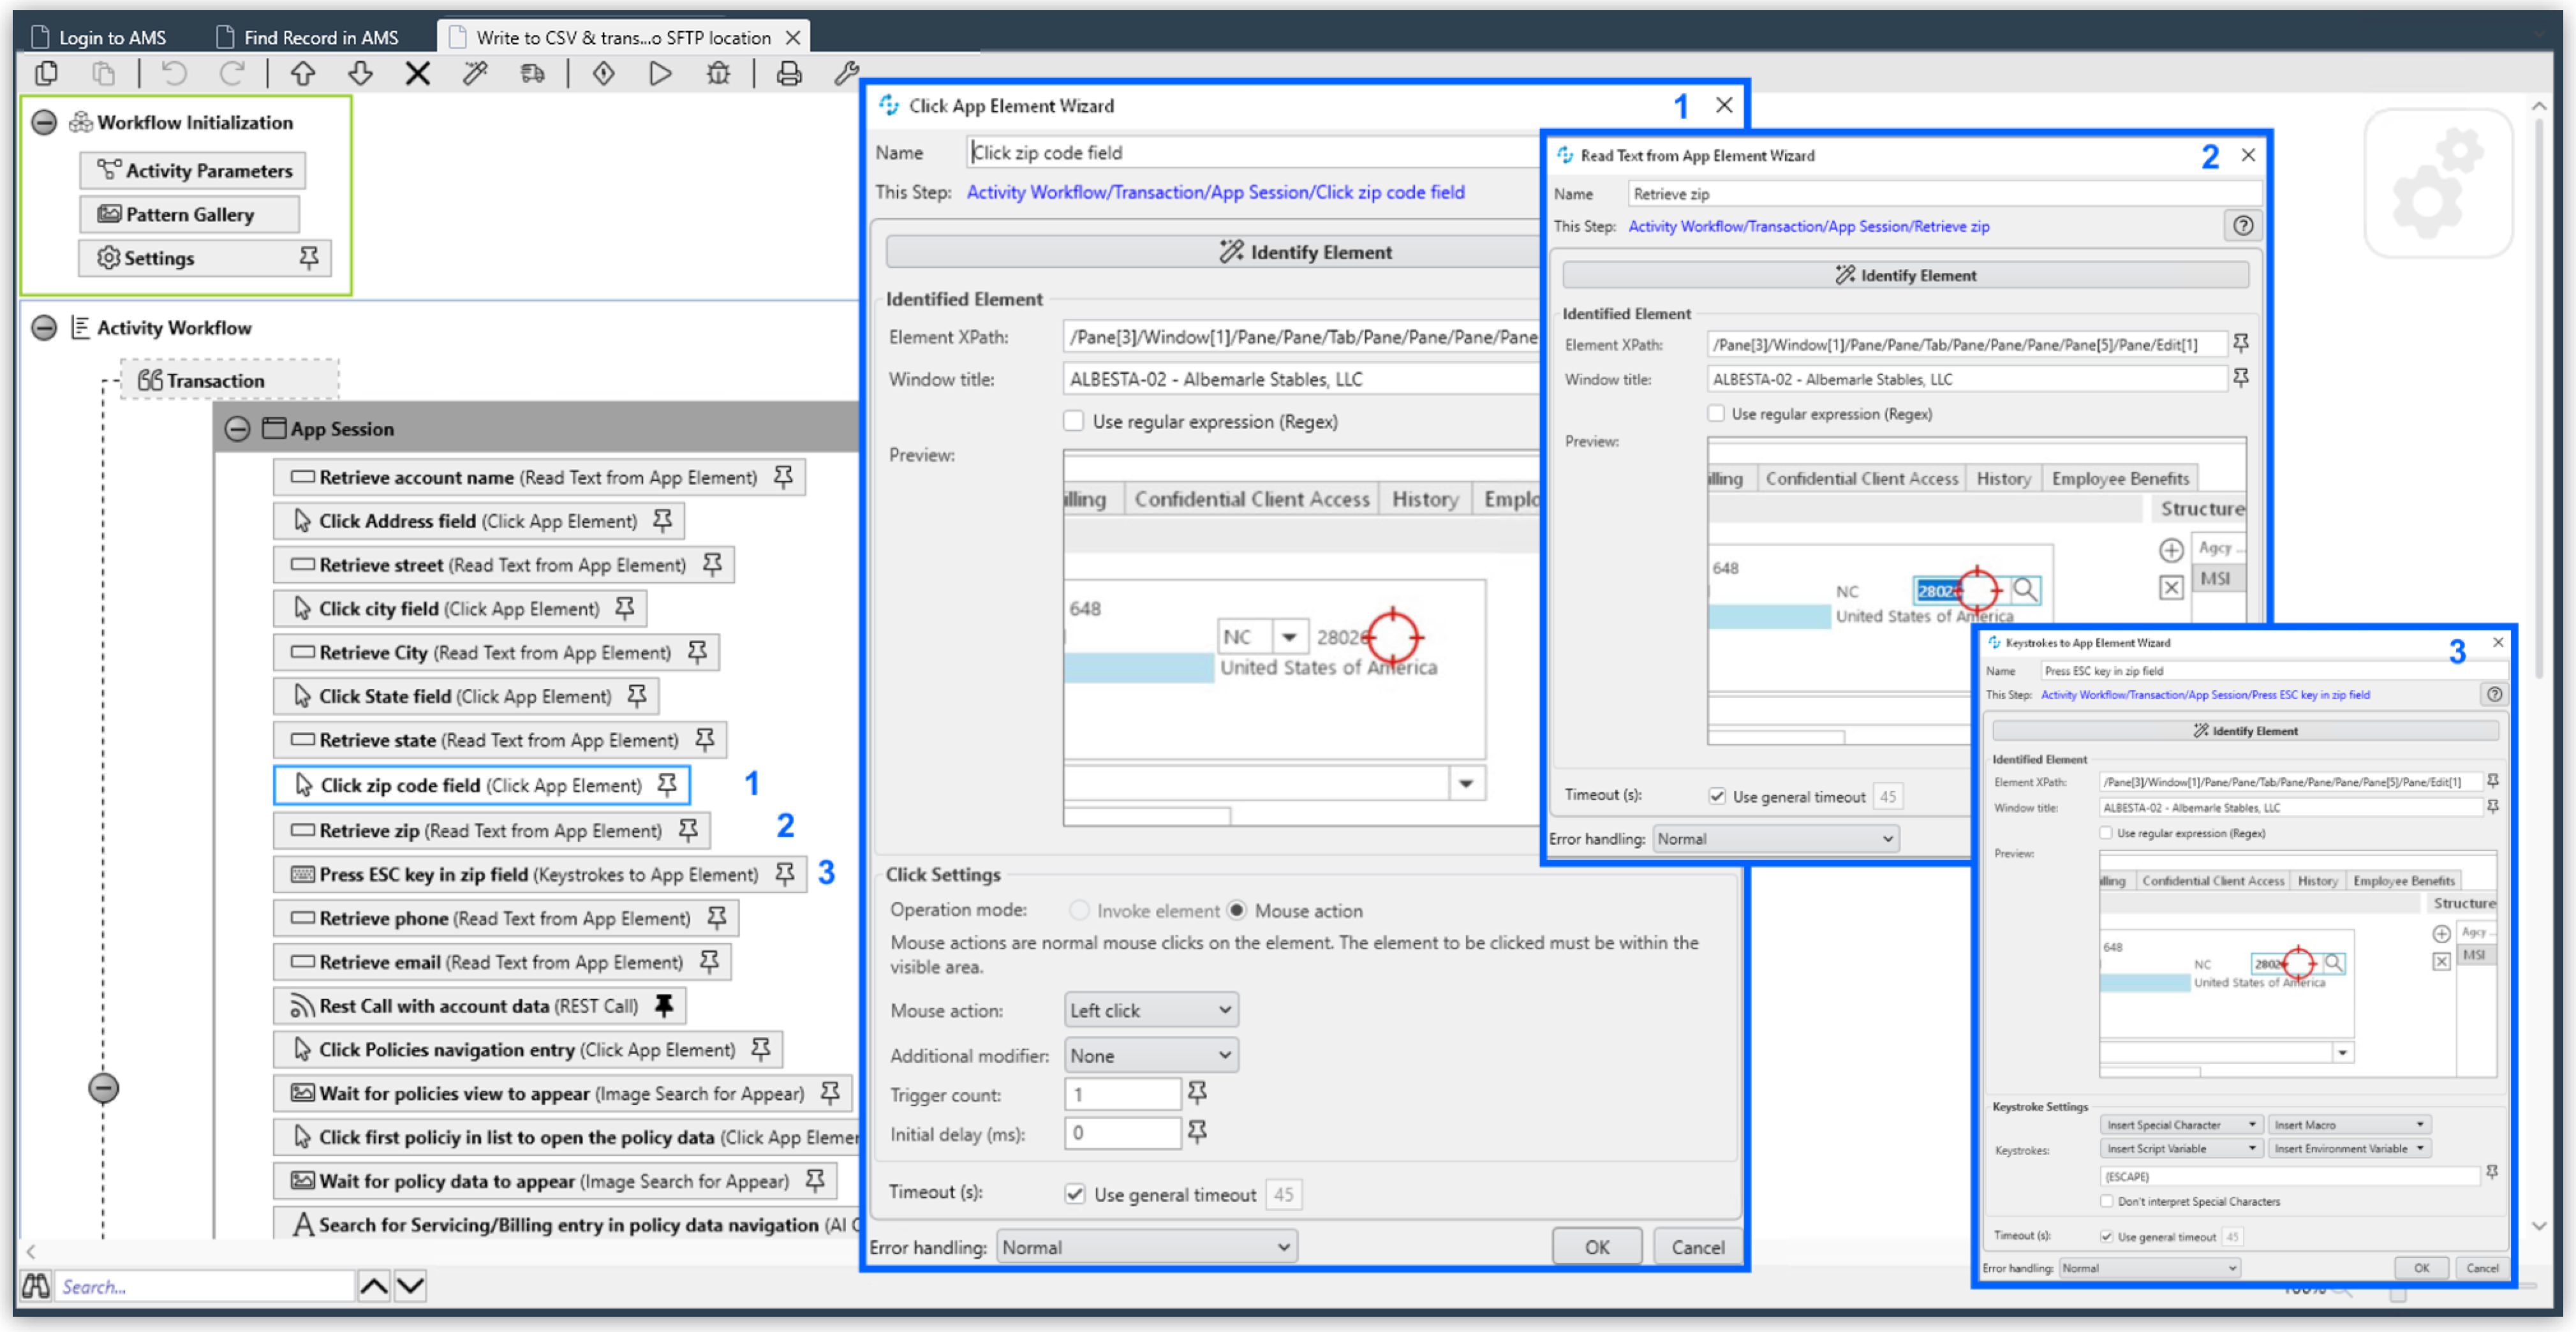The height and width of the screenshot is (1332, 2576).
Task: Start debugging with the bug icon
Action: click(718, 73)
